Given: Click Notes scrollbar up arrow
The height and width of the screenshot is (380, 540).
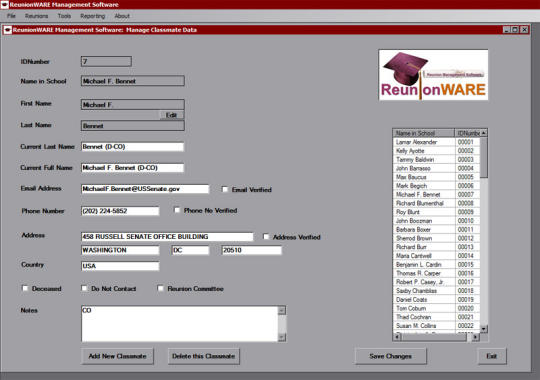Looking at the screenshot, I should pyautogui.click(x=282, y=310).
